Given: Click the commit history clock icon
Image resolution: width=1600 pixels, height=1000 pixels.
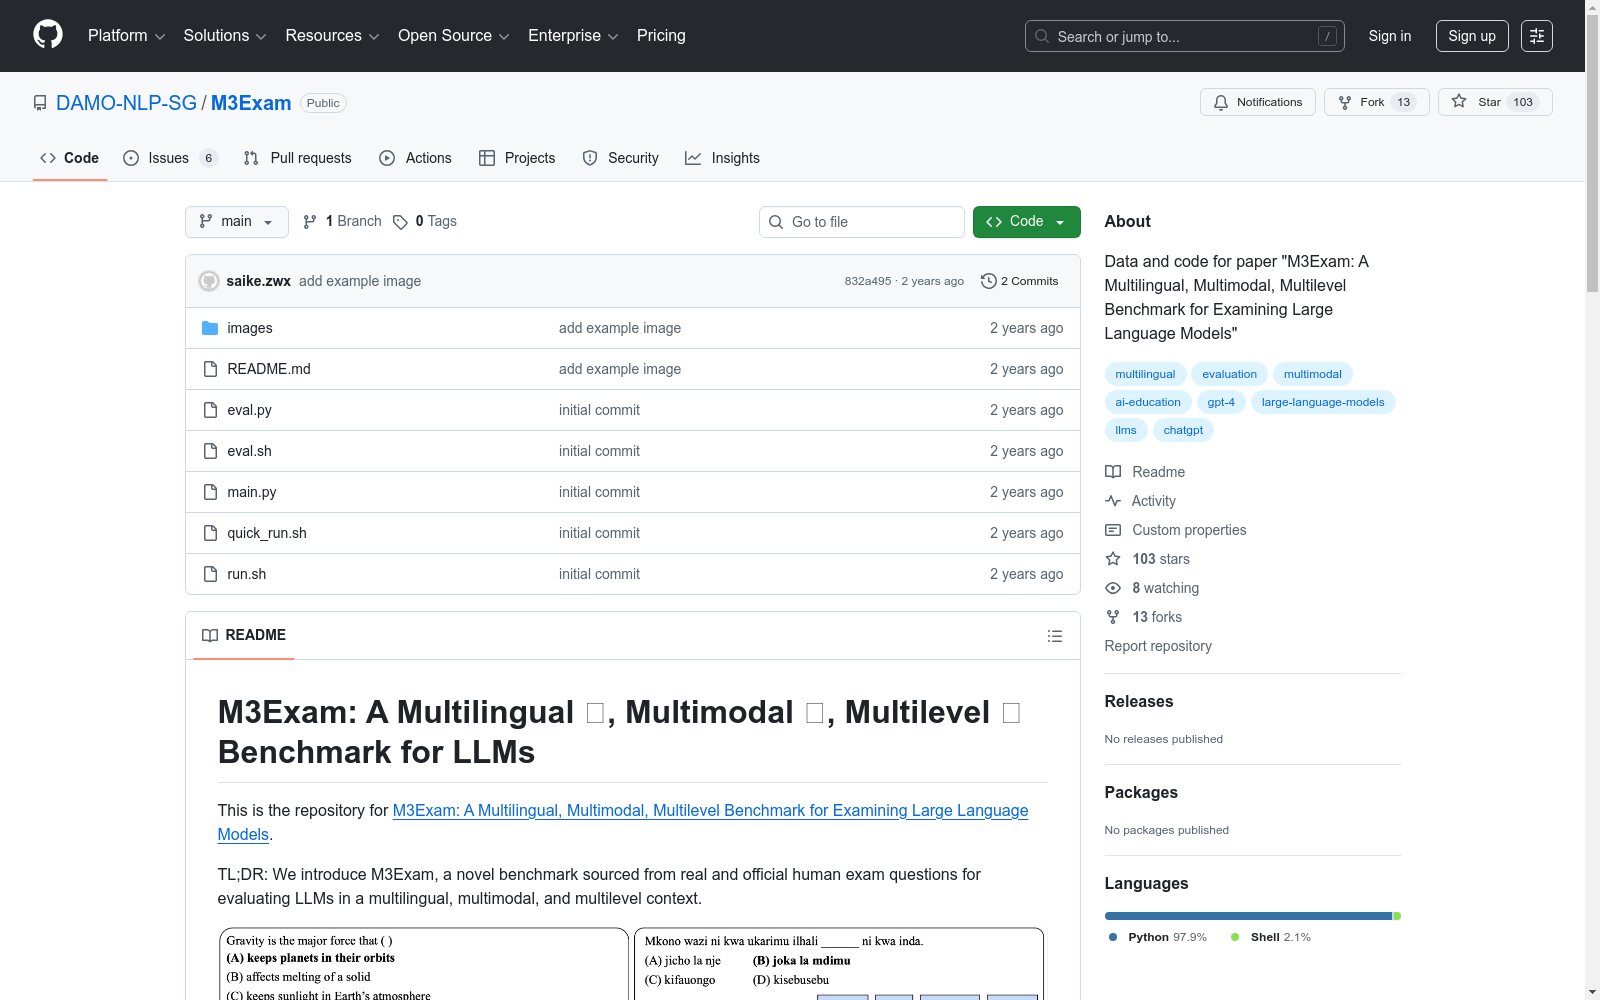Looking at the screenshot, I should (988, 281).
